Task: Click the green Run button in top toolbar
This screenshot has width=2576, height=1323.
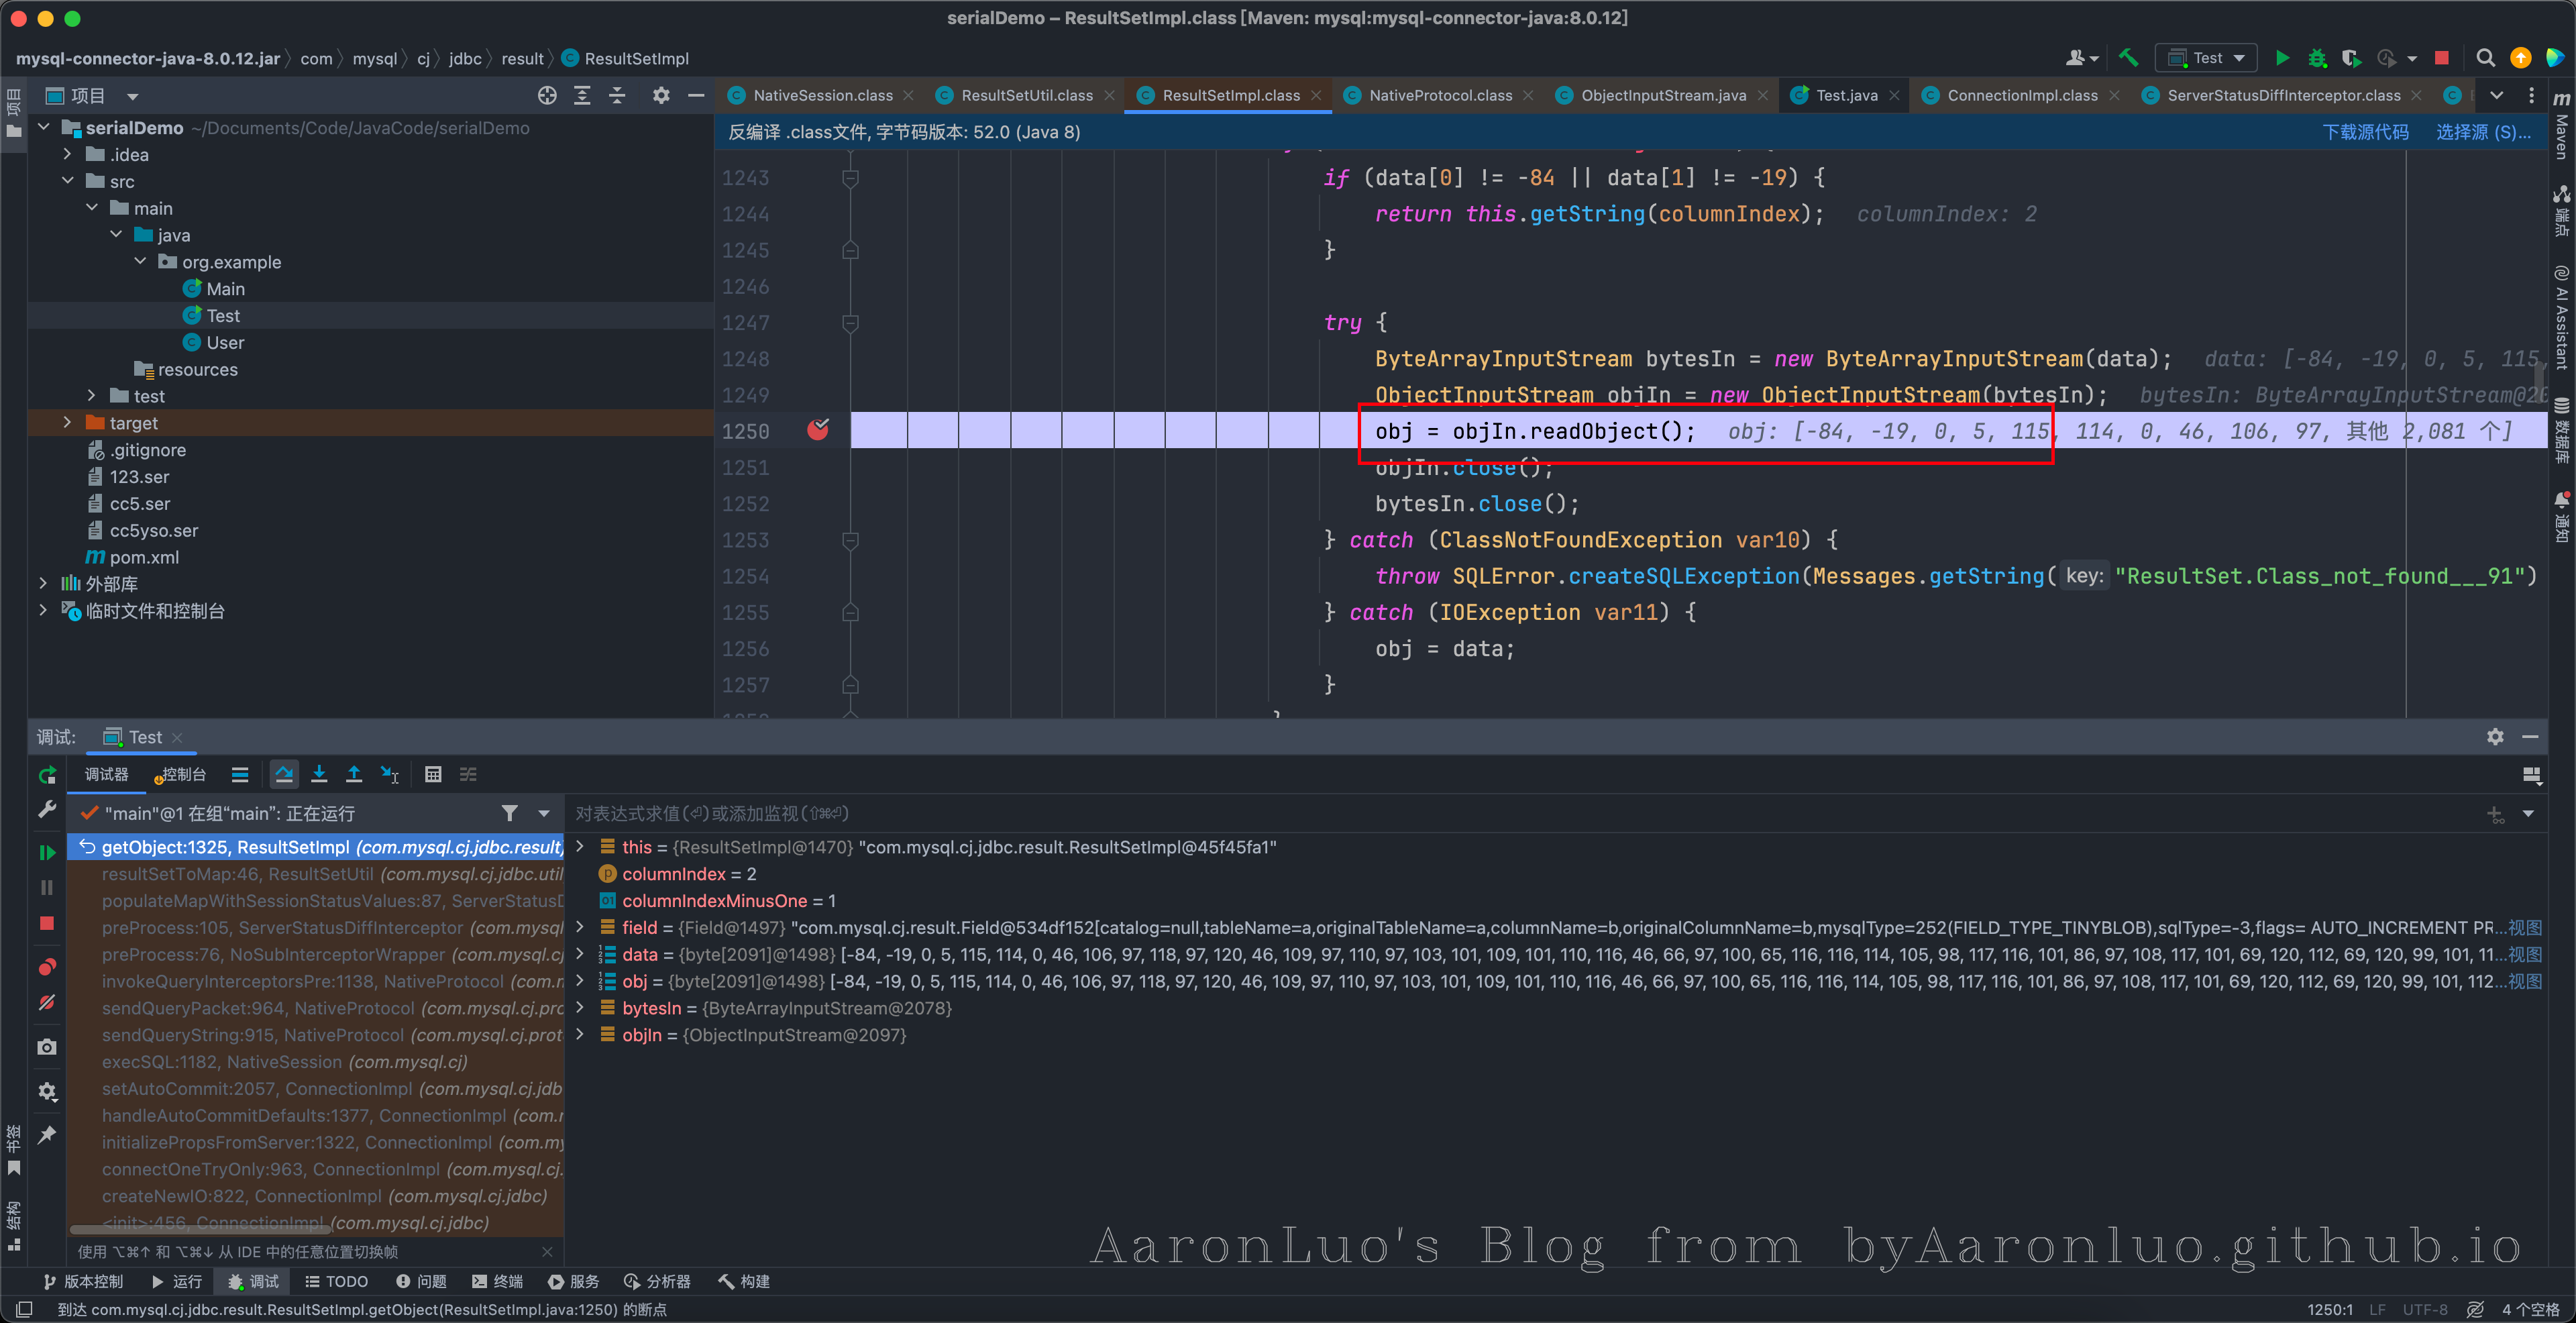Action: (x=2282, y=58)
